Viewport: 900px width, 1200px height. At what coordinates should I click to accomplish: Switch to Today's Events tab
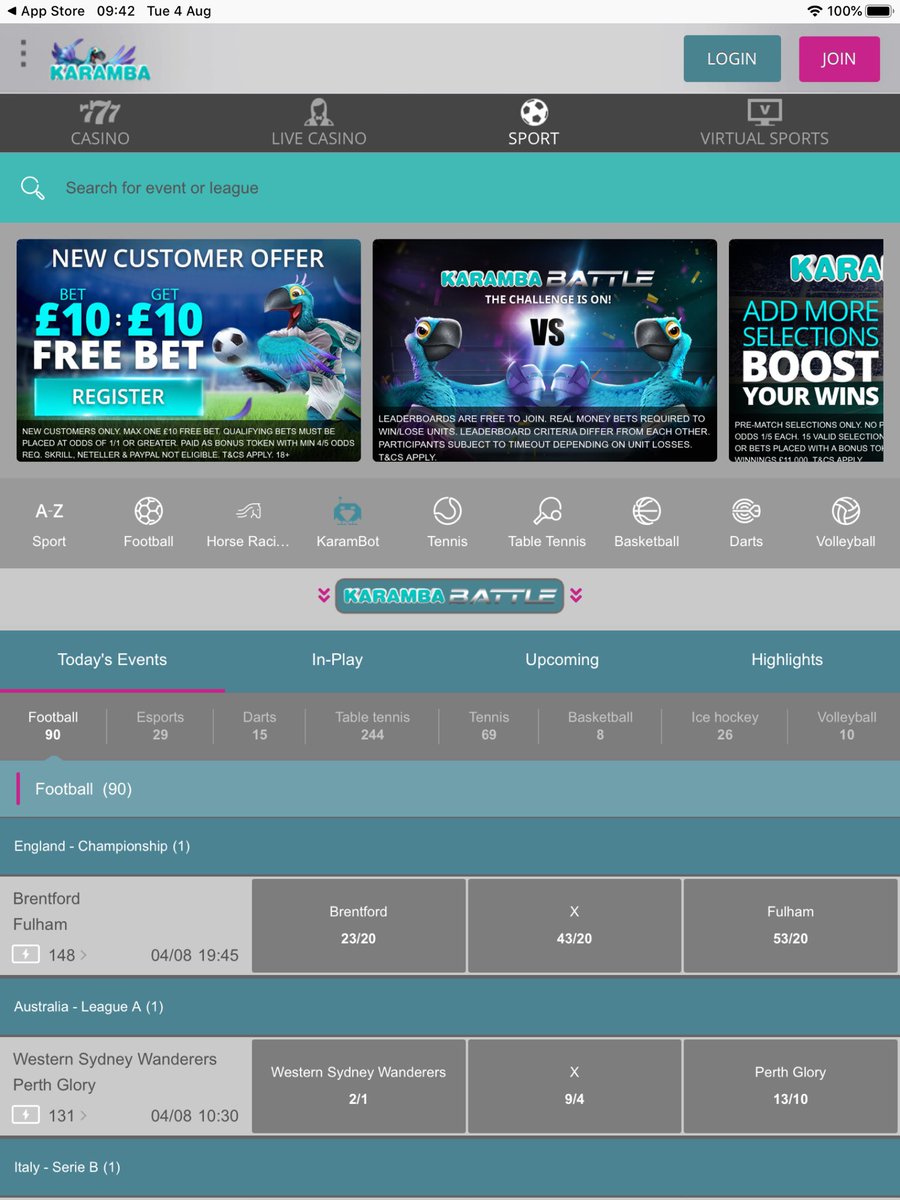coord(112,660)
